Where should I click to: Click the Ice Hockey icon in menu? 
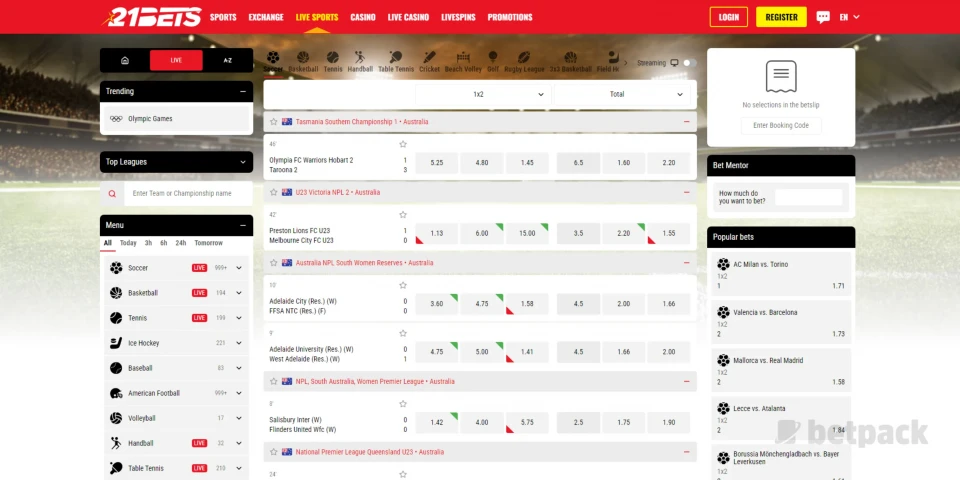pos(116,343)
